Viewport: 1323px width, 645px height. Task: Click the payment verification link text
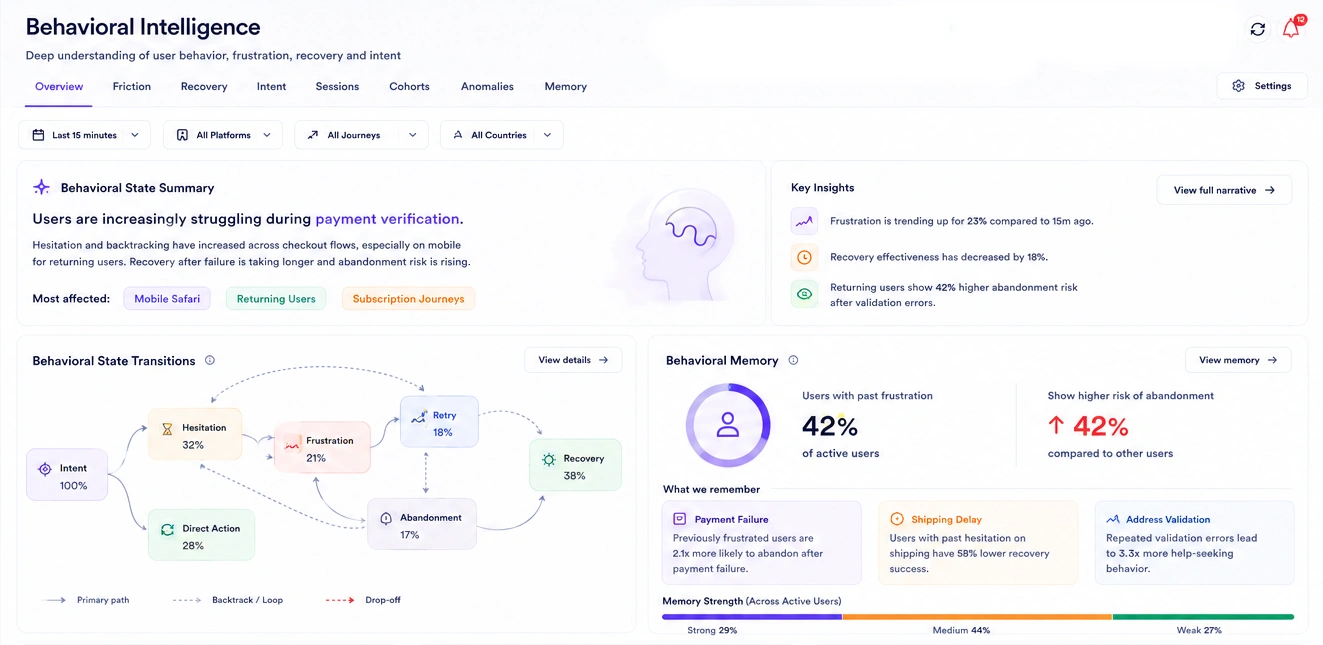(x=389, y=219)
